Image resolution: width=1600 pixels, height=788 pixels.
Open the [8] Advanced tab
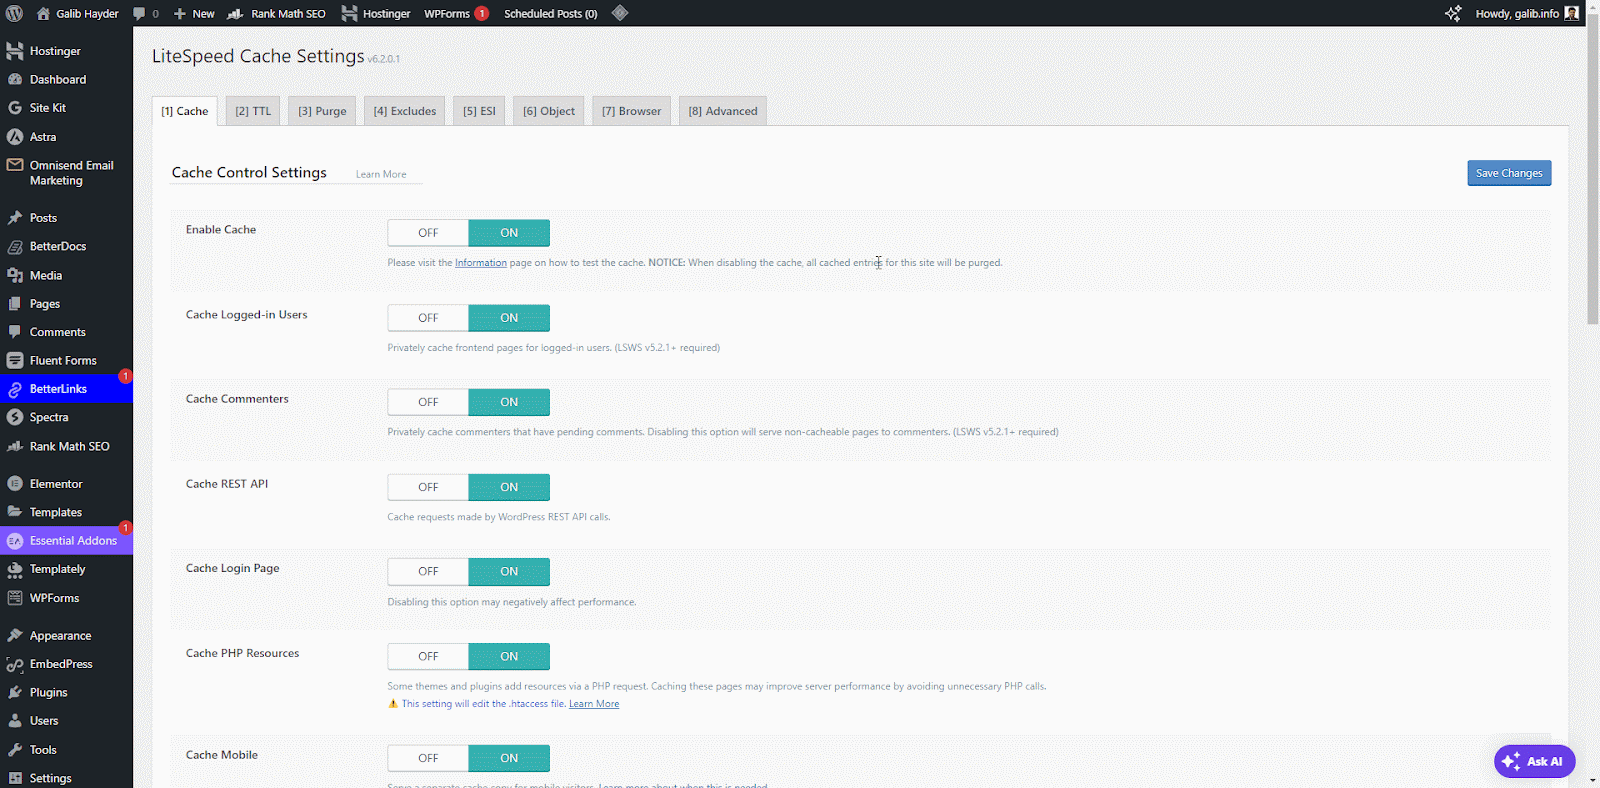[x=723, y=111]
